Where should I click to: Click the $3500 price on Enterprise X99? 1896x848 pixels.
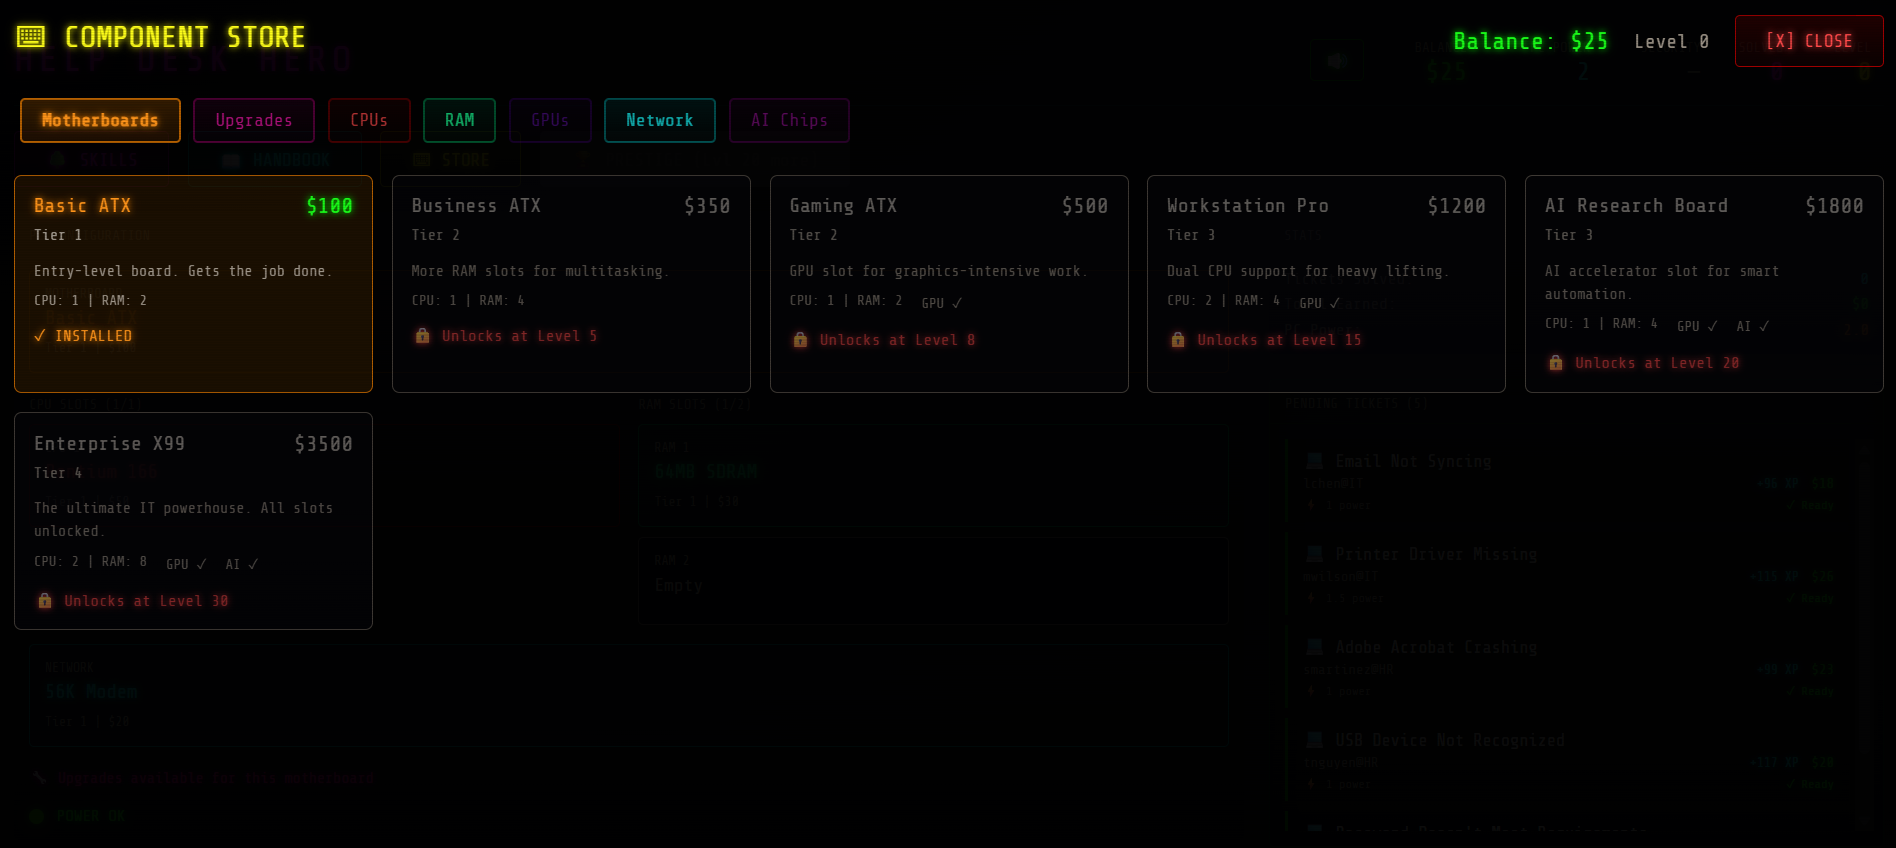click(324, 444)
